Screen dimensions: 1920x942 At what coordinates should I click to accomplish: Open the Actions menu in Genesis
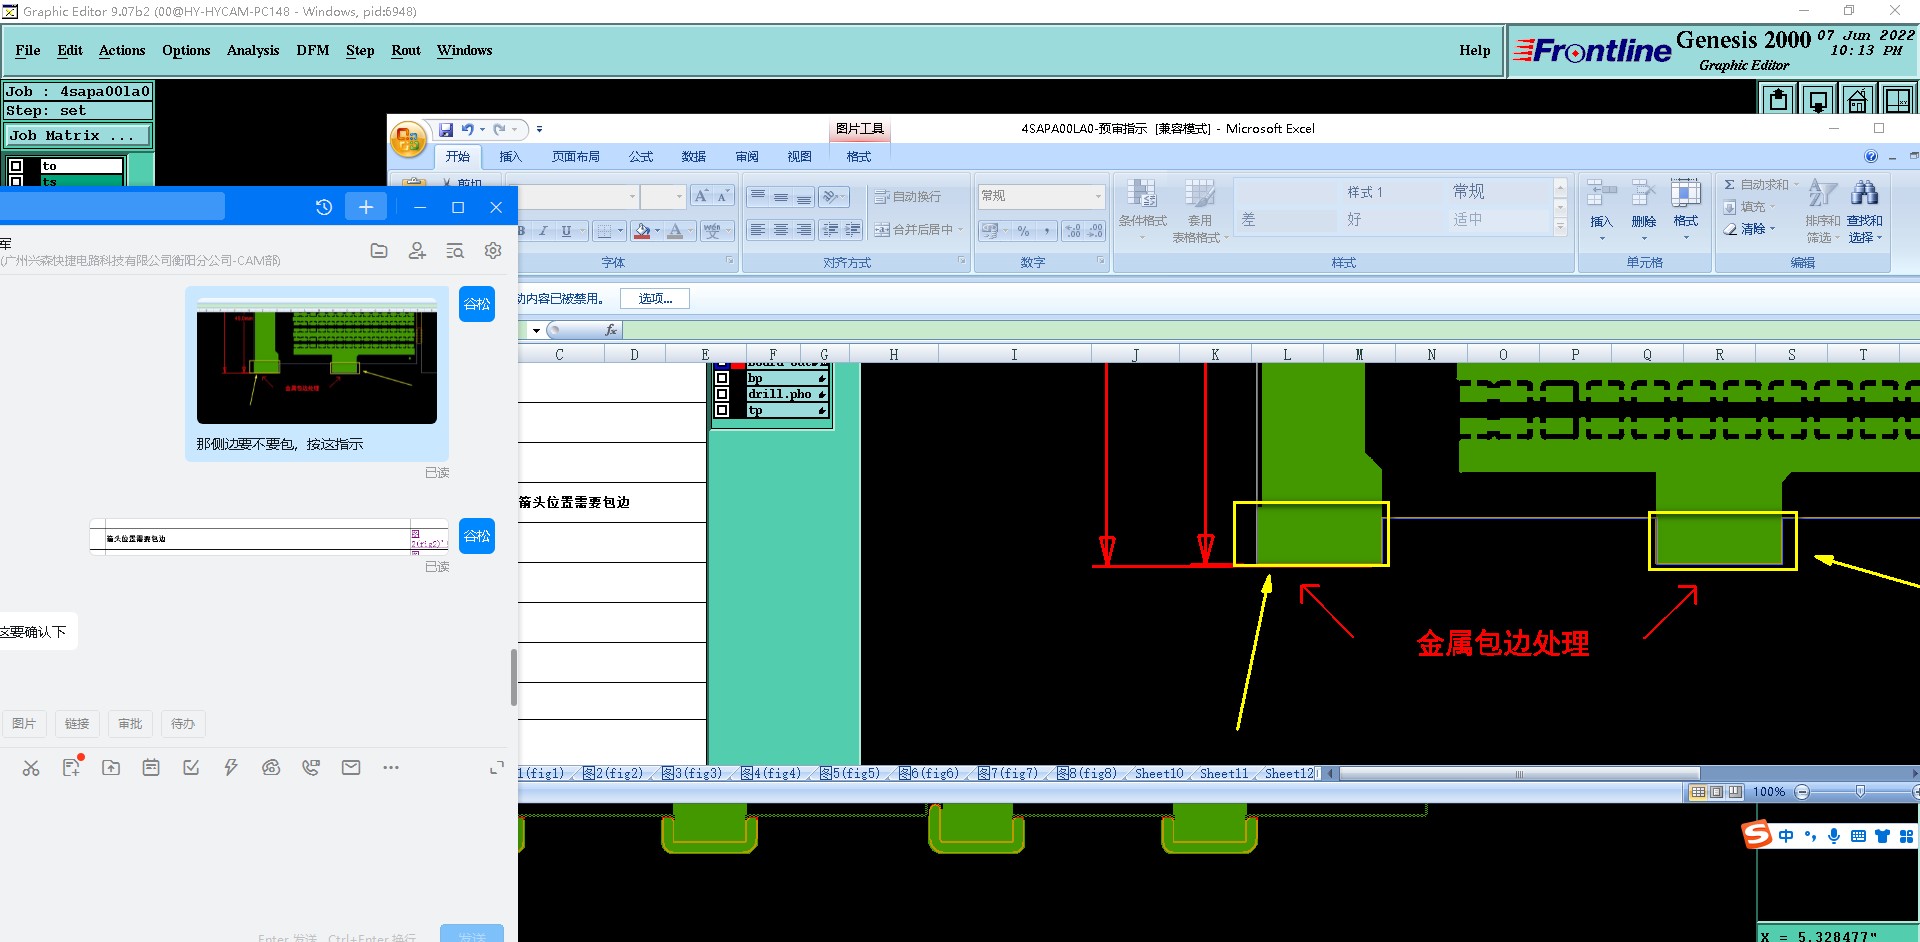[x=121, y=50]
